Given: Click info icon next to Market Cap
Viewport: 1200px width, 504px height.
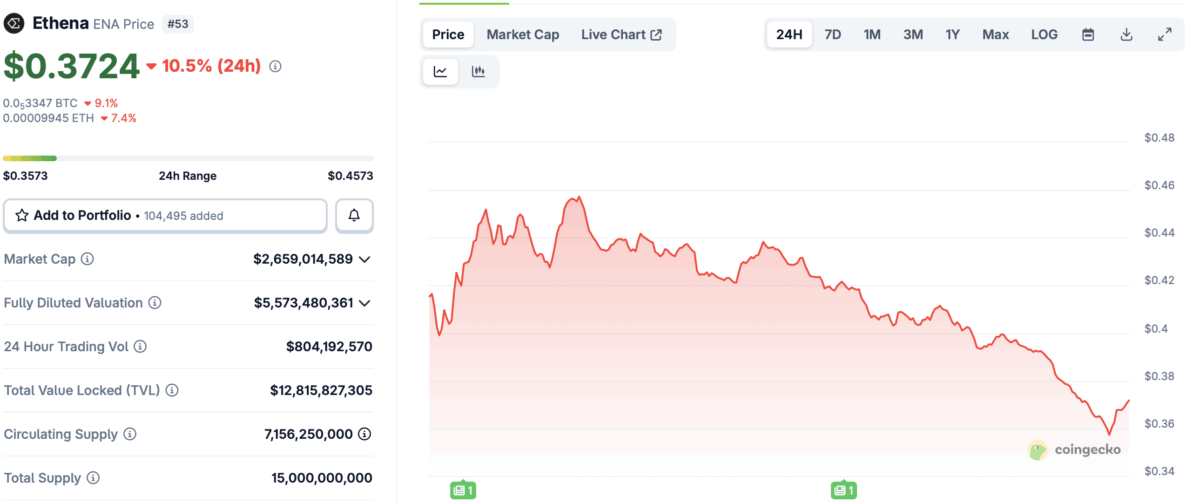Looking at the screenshot, I should tap(88, 259).
